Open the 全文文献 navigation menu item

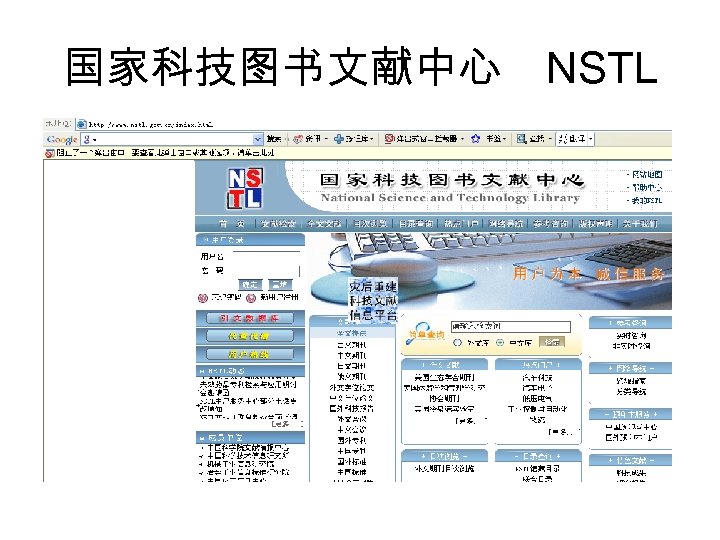pyautogui.click(x=324, y=224)
